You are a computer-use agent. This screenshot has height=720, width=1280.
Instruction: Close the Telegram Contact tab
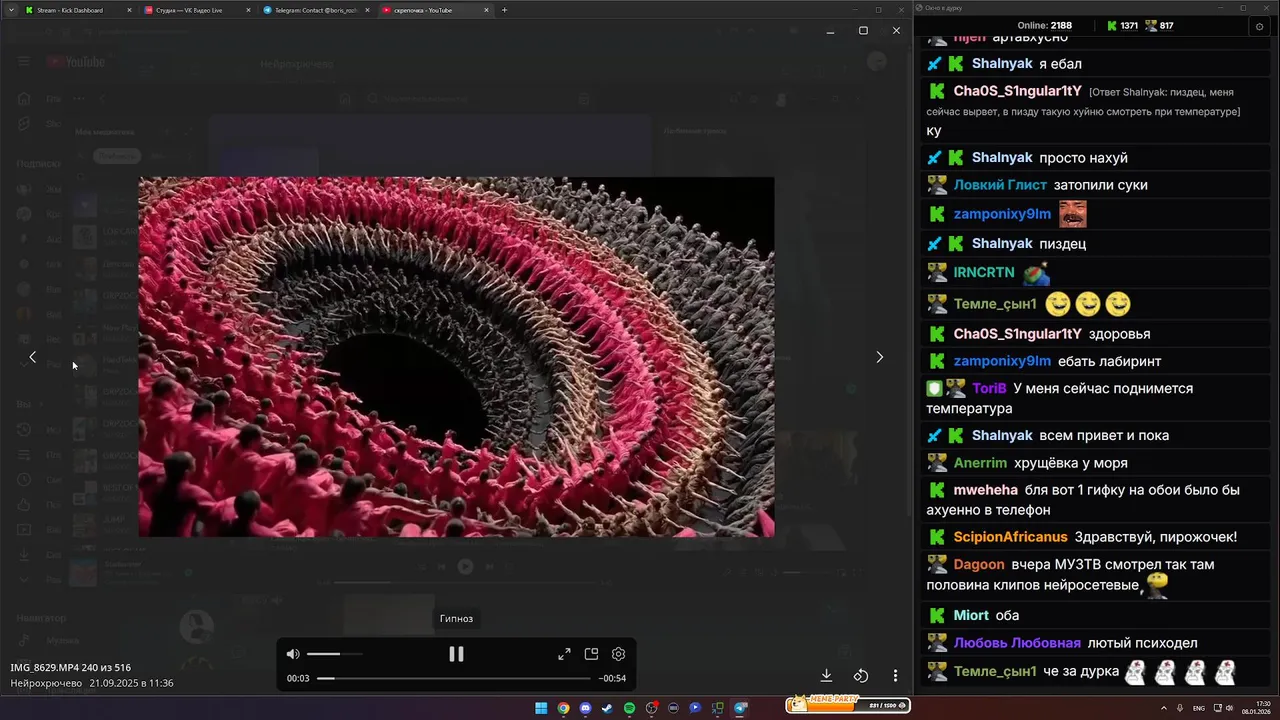click(367, 10)
